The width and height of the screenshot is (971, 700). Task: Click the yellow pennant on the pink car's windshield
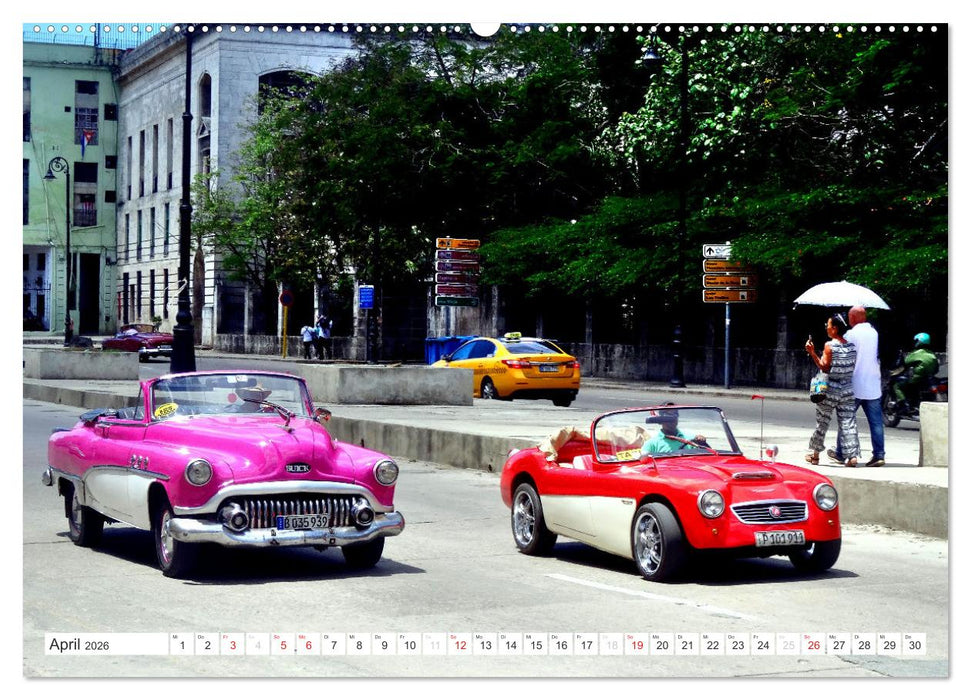point(166,411)
